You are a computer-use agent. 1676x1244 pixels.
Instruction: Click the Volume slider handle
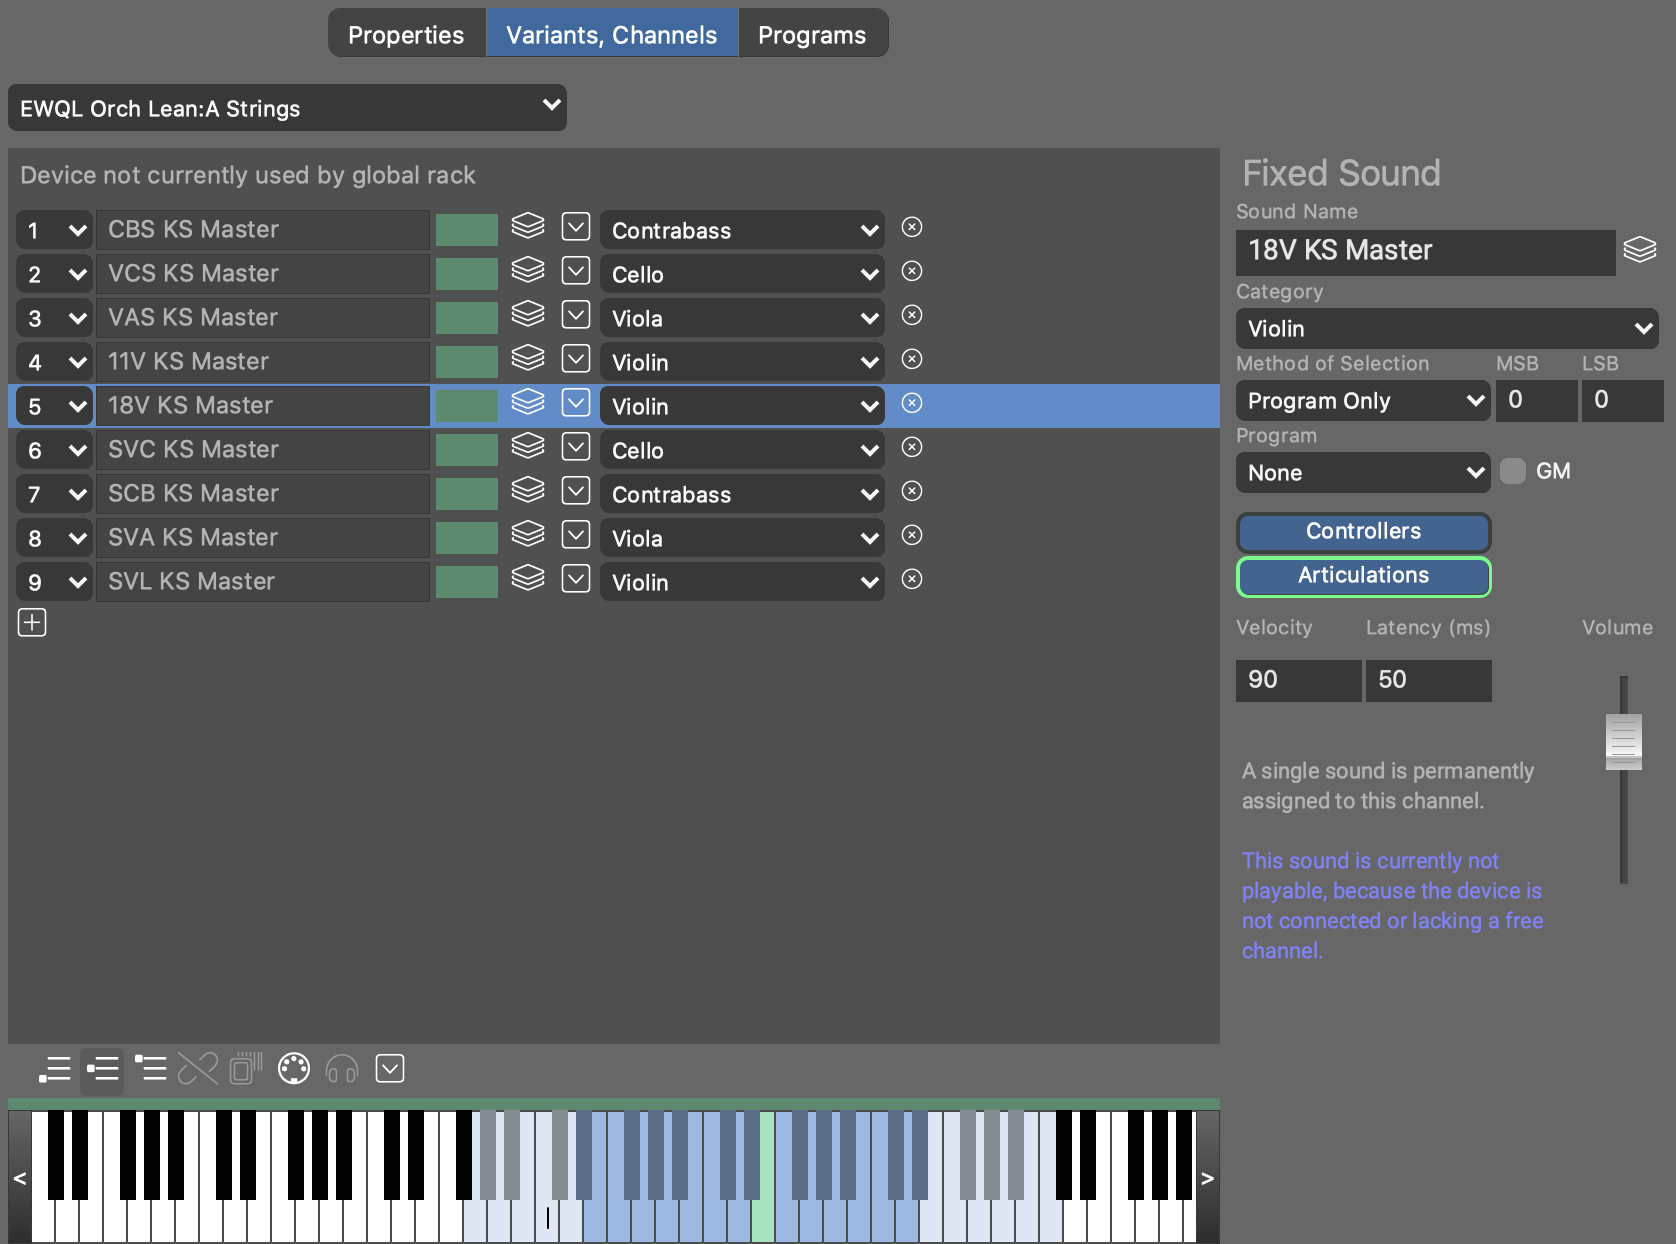pos(1623,741)
